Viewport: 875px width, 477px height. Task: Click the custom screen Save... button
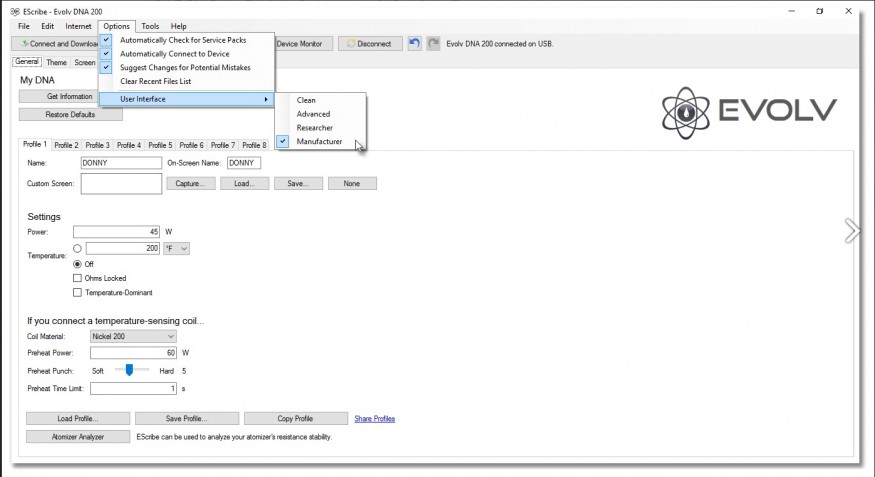click(298, 184)
